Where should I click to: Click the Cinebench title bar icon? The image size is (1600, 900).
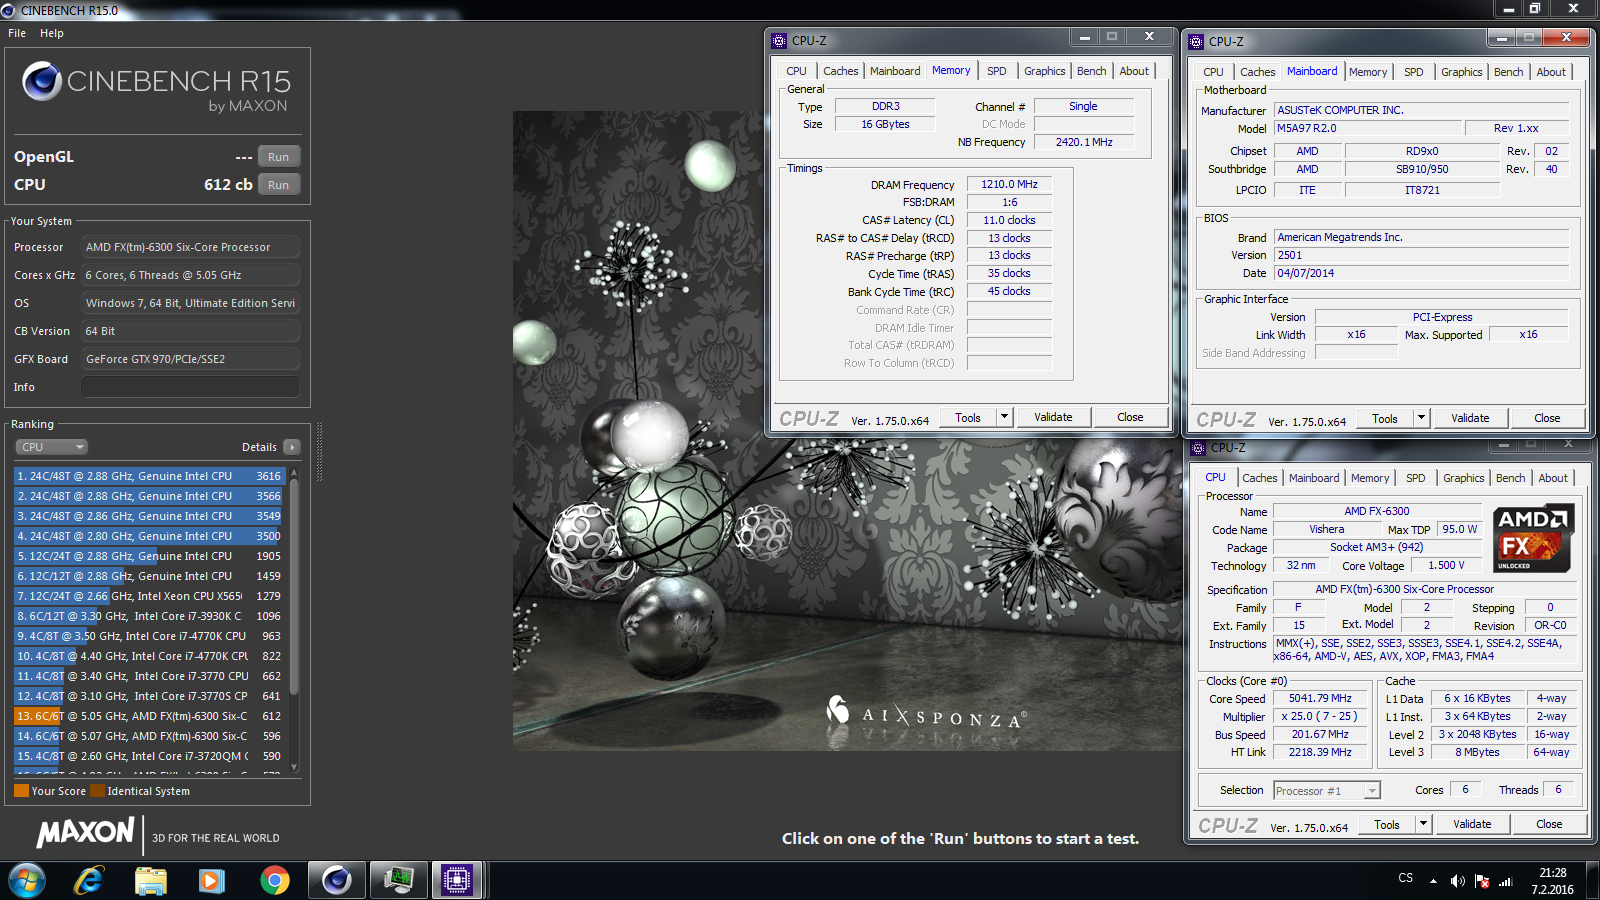coord(9,10)
